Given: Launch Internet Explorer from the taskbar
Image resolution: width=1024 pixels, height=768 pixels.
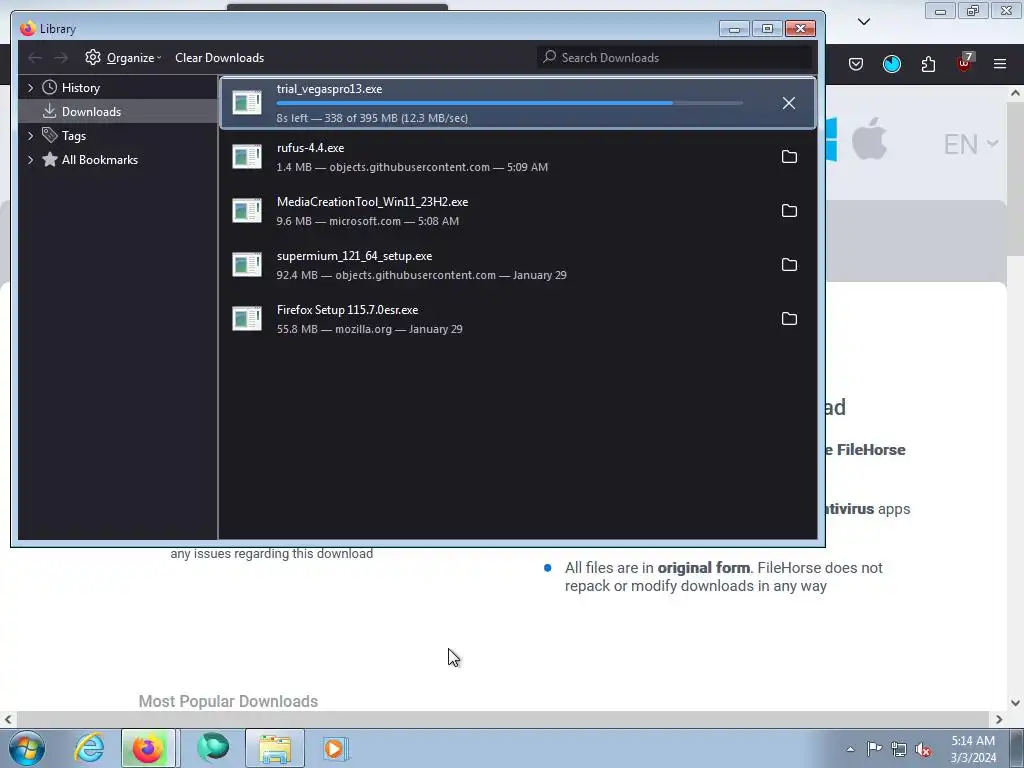Looking at the screenshot, I should 89,748.
